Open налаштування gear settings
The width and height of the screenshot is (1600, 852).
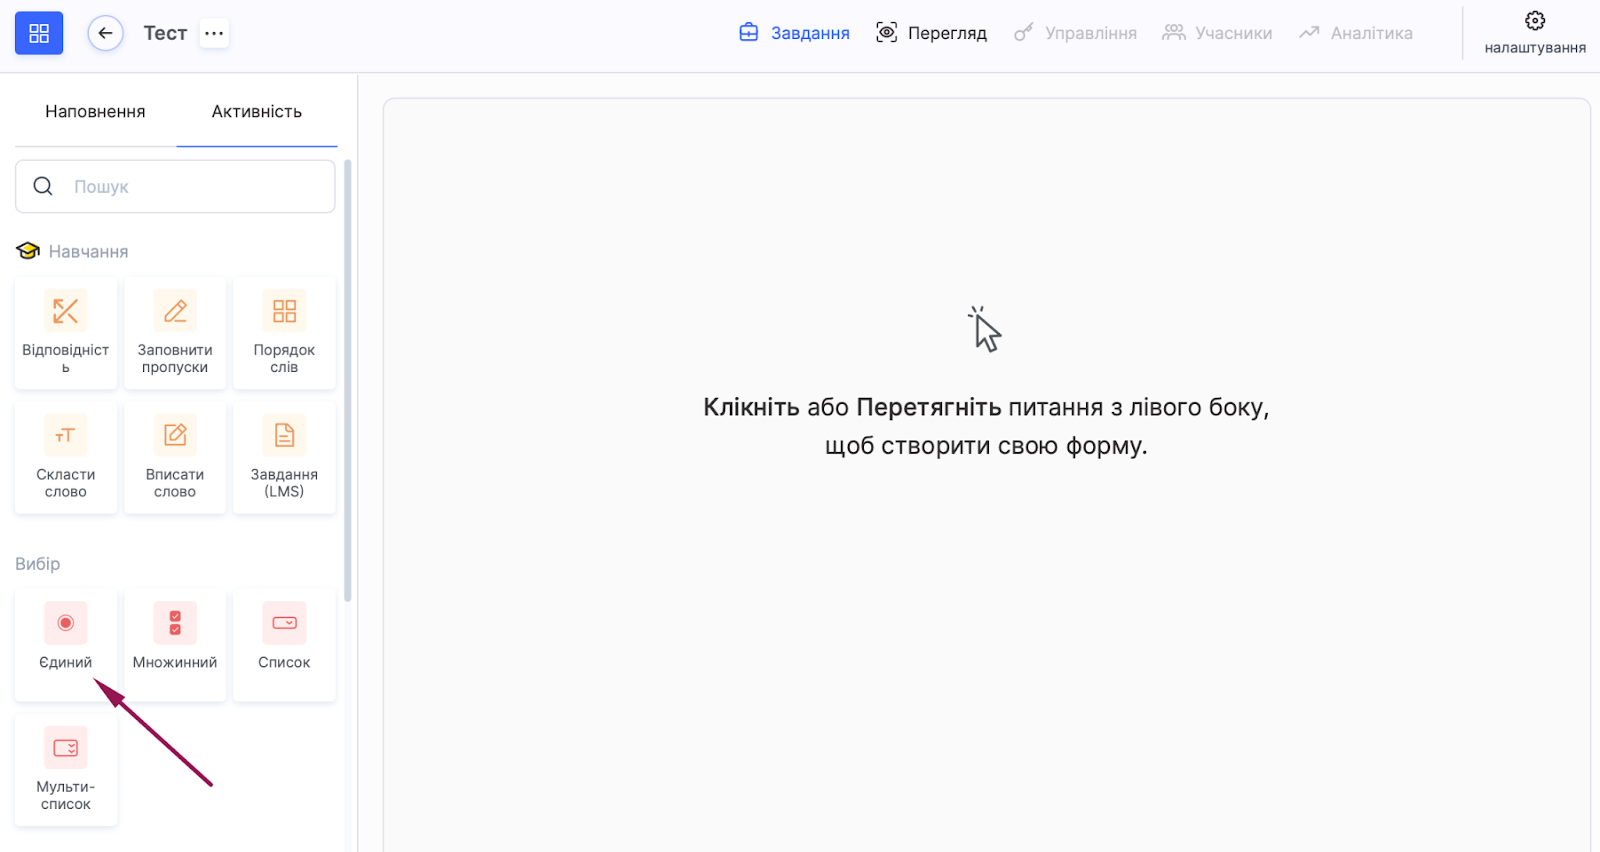1534,32
